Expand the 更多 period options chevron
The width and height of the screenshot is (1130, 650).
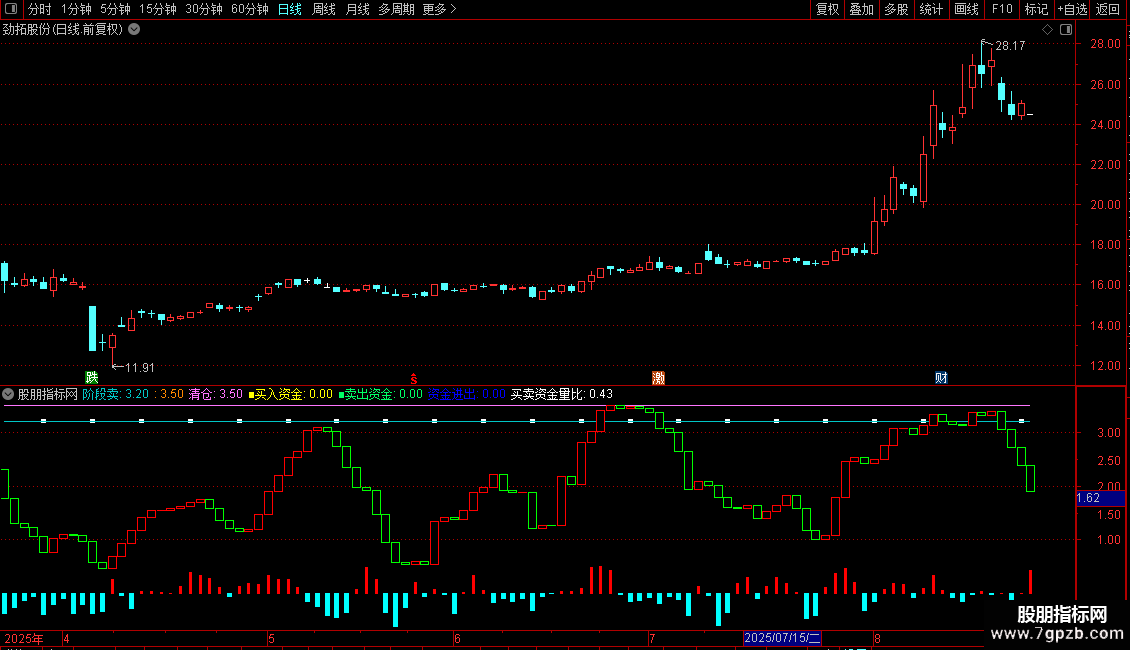(x=453, y=9)
